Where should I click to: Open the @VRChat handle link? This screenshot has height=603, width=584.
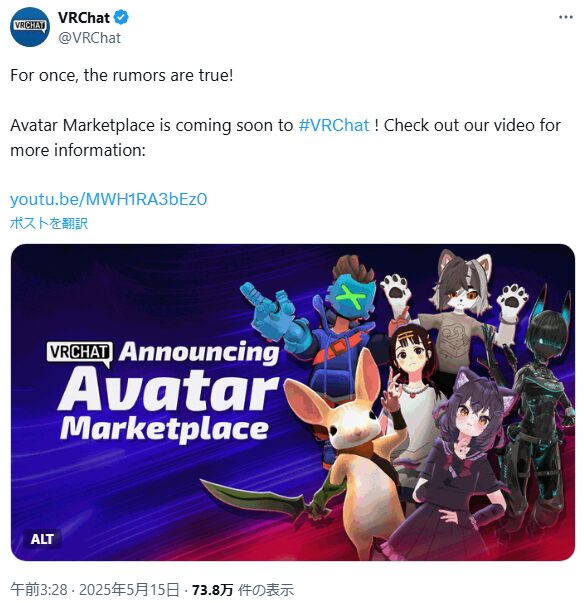tap(90, 38)
